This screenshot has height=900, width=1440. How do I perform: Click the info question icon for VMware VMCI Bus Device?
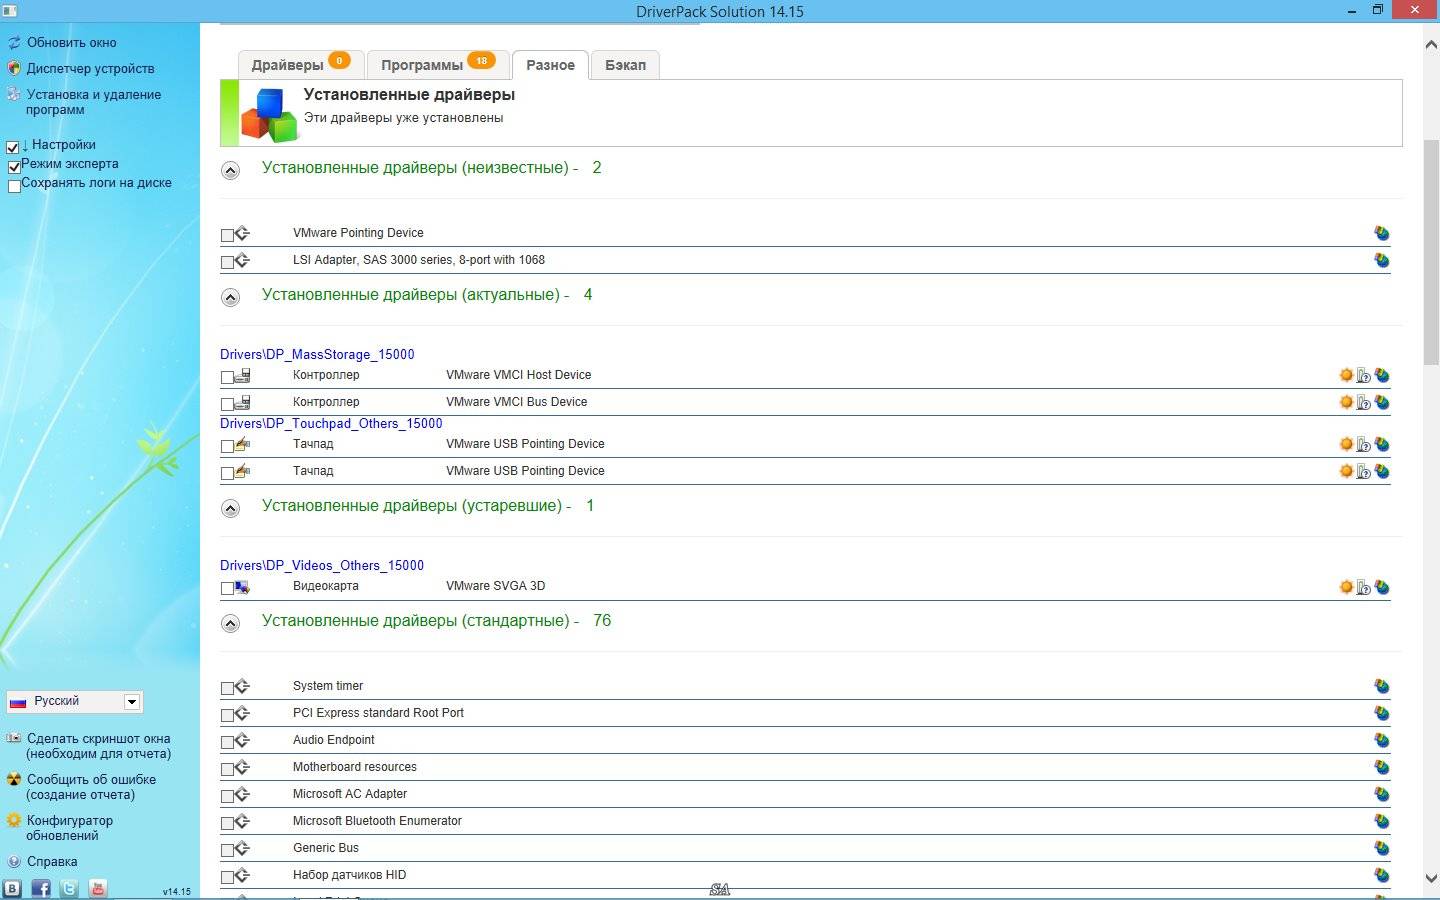click(x=1363, y=402)
